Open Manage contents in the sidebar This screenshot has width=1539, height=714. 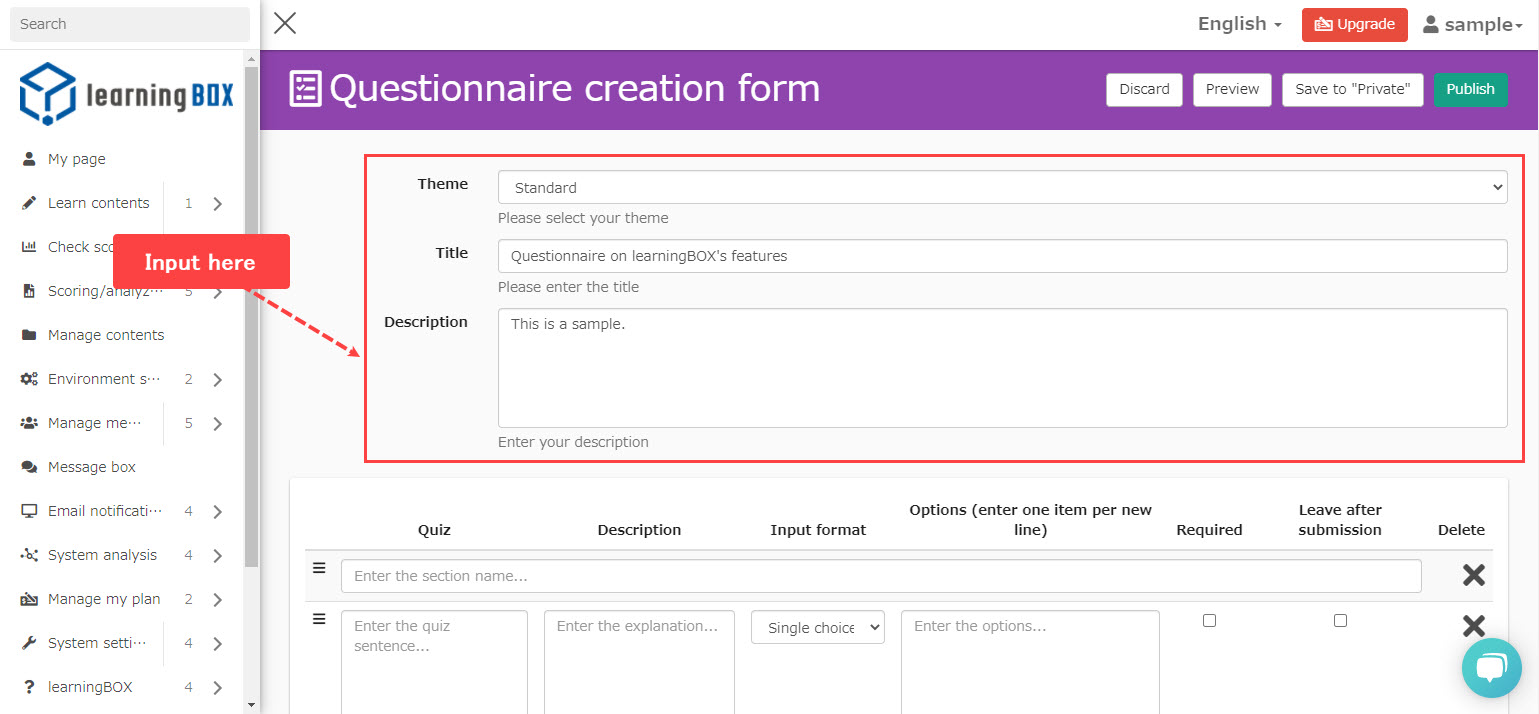tap(106, 335)
